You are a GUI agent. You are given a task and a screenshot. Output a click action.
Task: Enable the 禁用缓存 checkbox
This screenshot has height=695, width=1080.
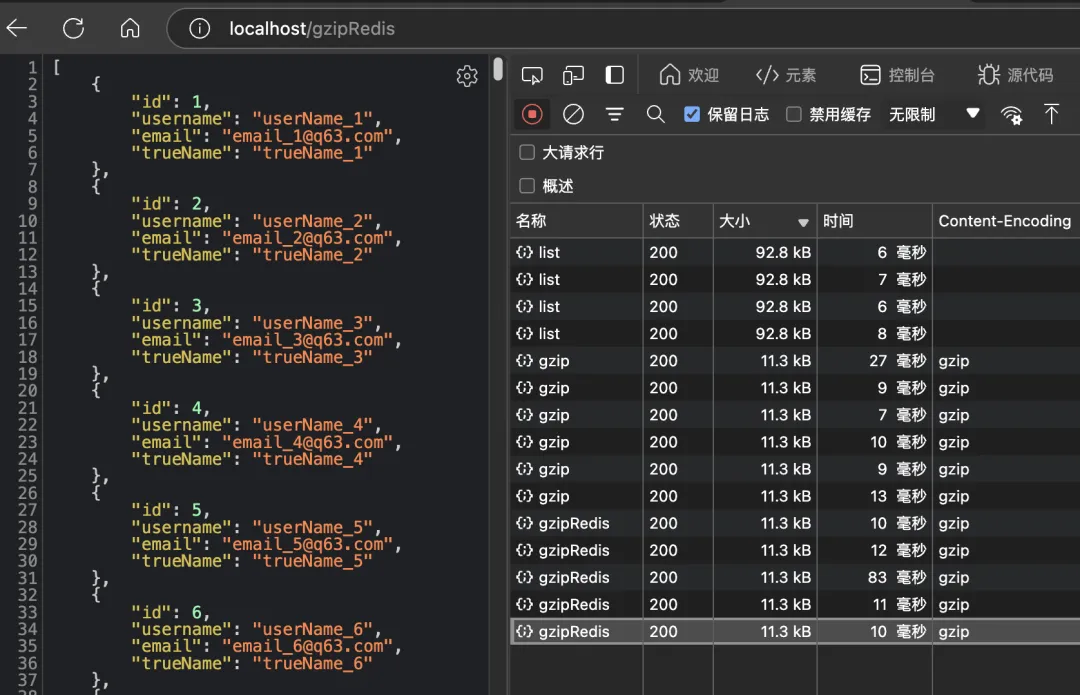[x=794, y=114]
